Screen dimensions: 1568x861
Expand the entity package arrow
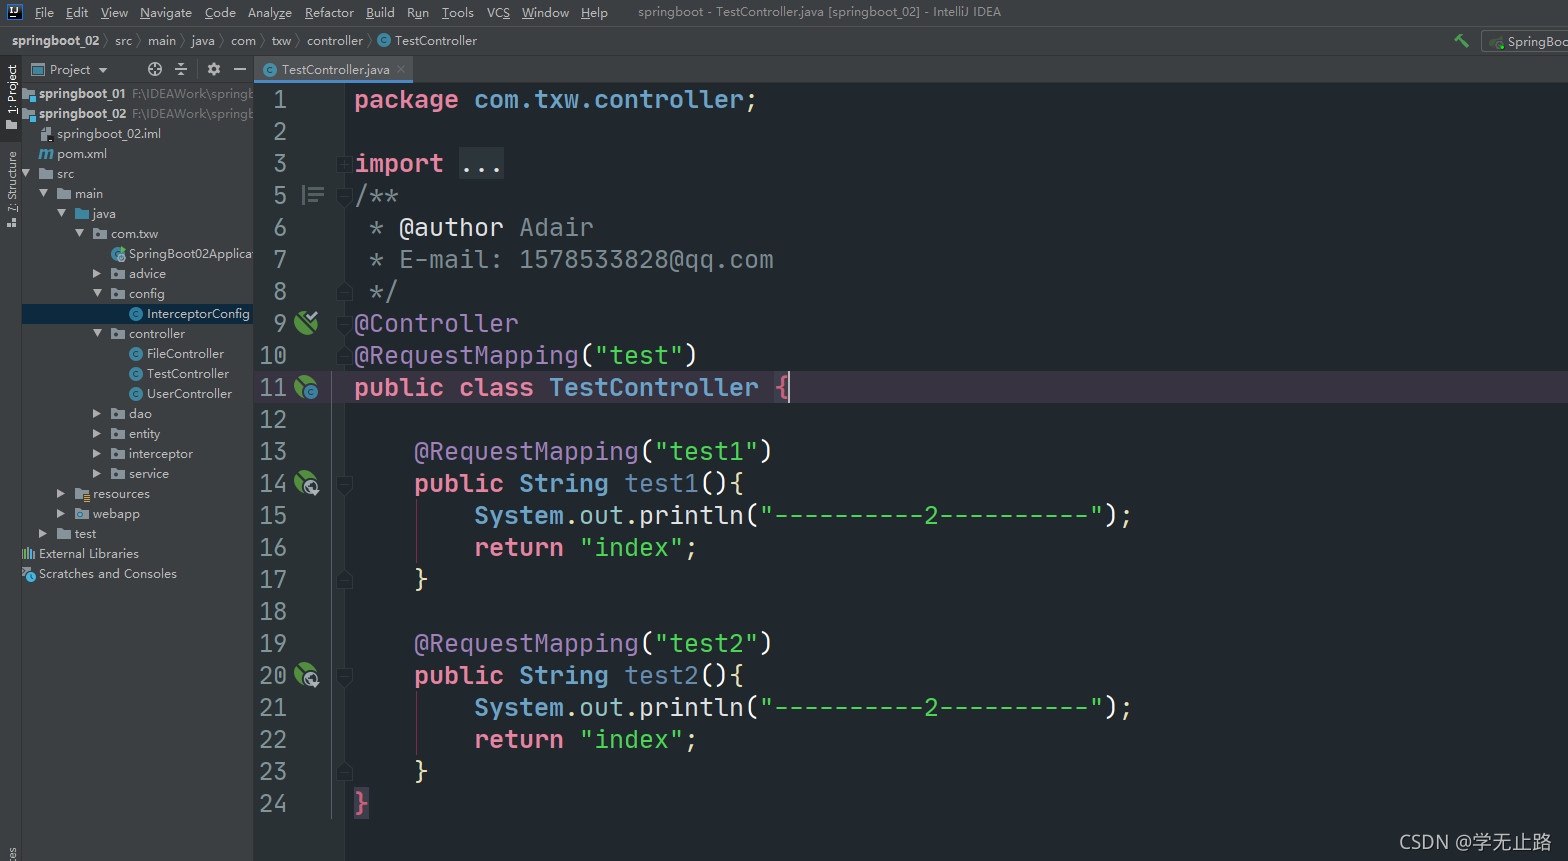97,433
